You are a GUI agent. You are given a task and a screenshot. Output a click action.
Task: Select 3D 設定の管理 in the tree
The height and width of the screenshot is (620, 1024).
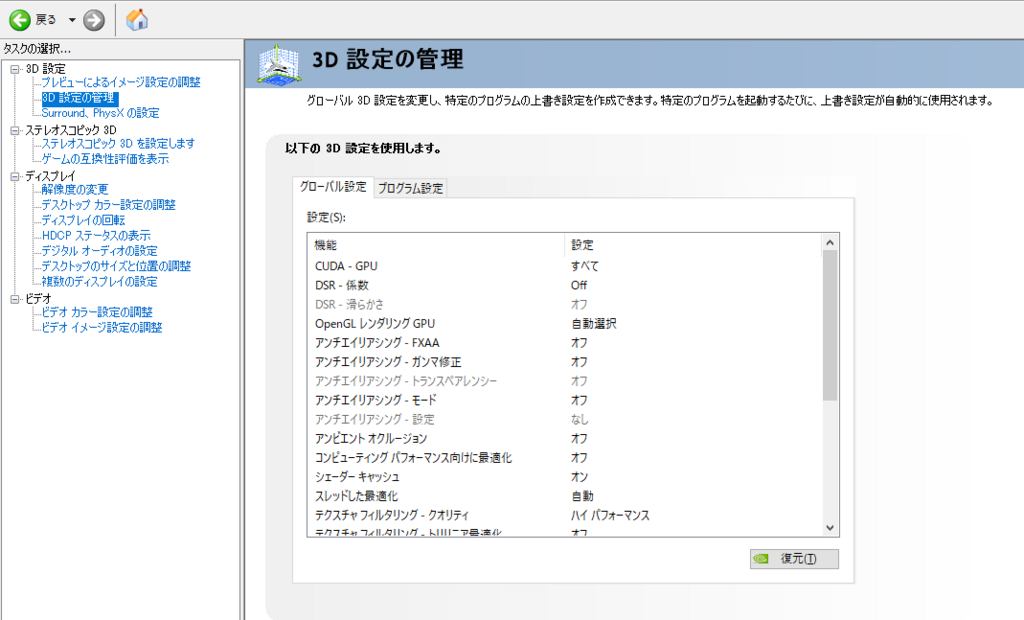(x=78, y=98)
